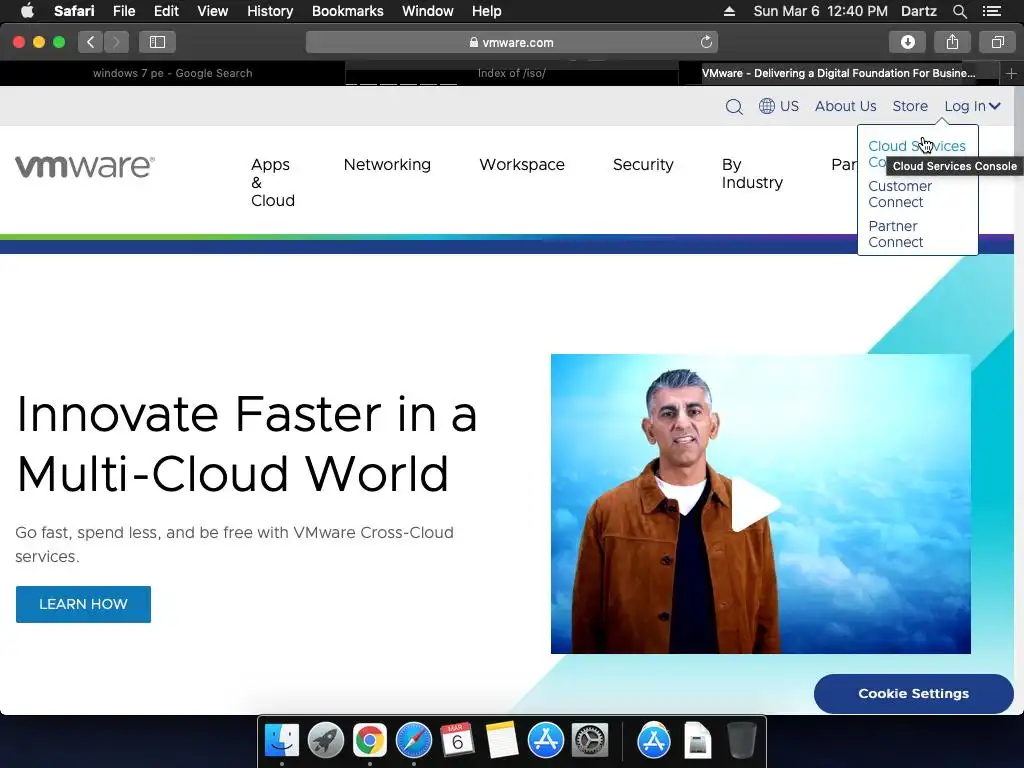Viewport: 1024px width, 768px height.
Task: Open the History menu
Action: [270, 11]
